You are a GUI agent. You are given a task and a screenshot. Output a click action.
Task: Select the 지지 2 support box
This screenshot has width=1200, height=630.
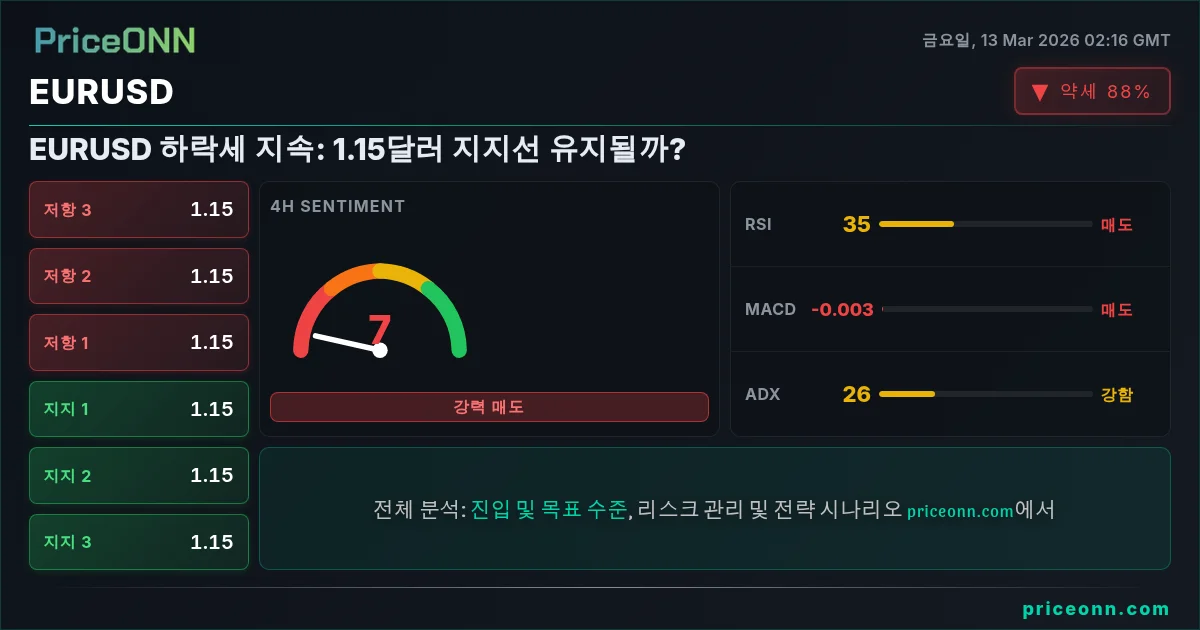tap(139, 475)
